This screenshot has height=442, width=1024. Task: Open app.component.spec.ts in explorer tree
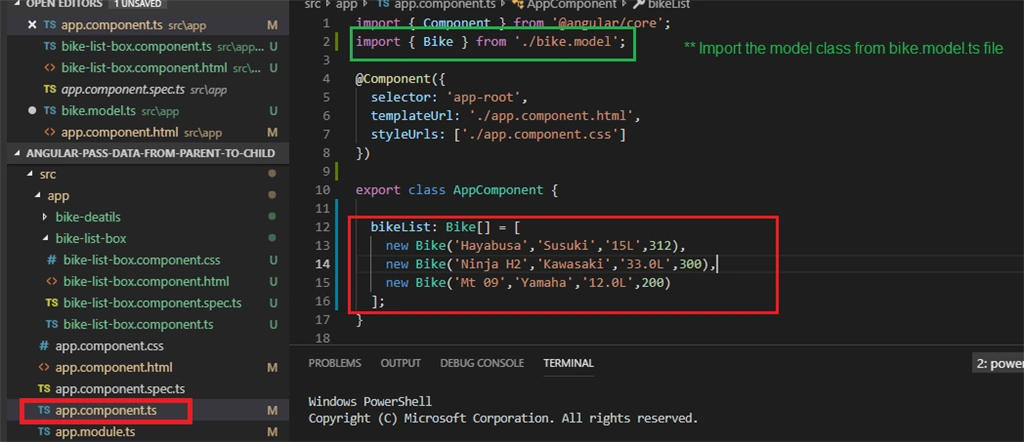[x=120, y=389]
